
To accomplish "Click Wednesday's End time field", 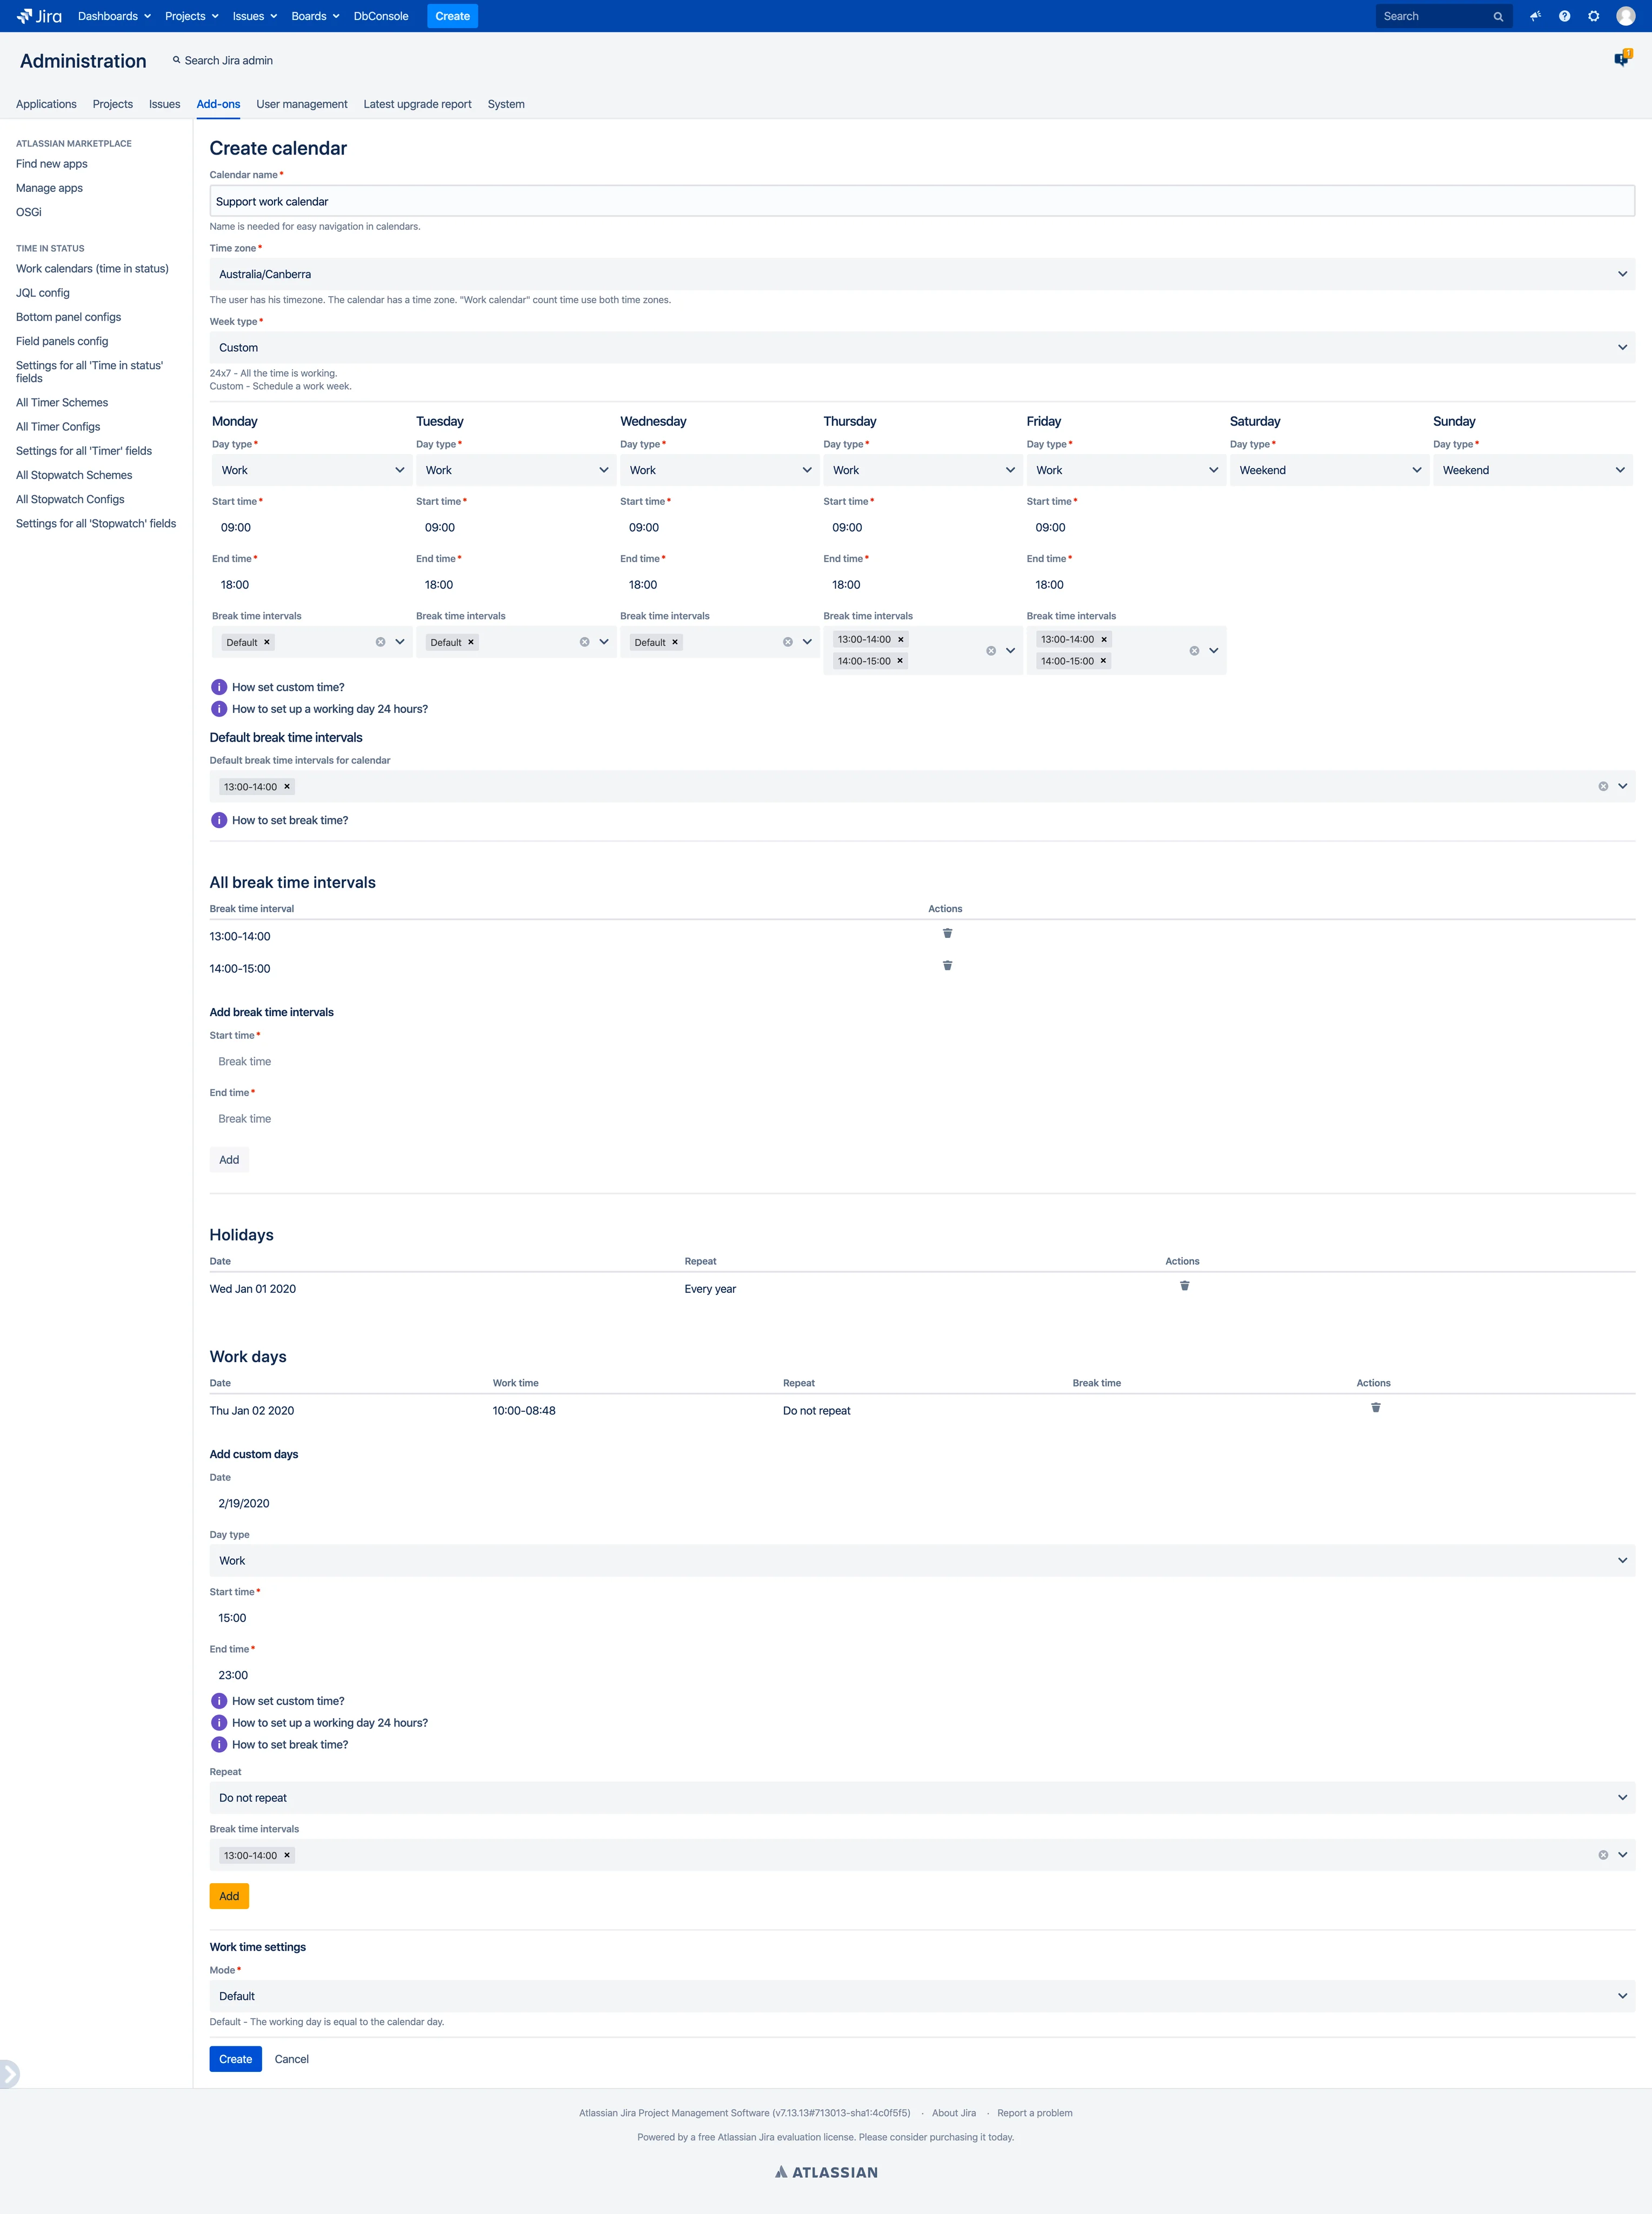I will [719, 584].
